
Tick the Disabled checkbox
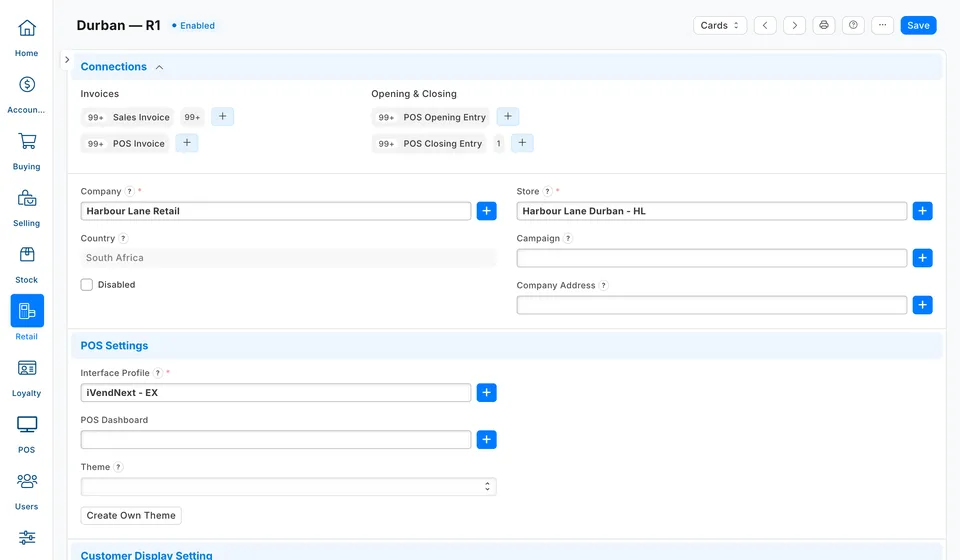[x=87, y=285]
